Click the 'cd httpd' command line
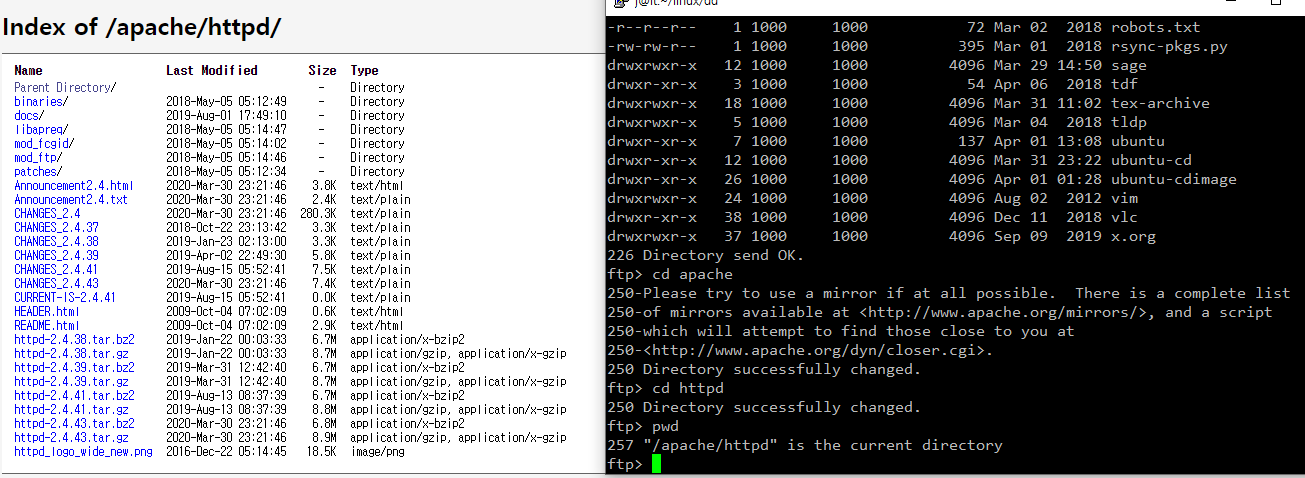The height and width of the screenshot is (478, 1305). click(x=665, y=388)
